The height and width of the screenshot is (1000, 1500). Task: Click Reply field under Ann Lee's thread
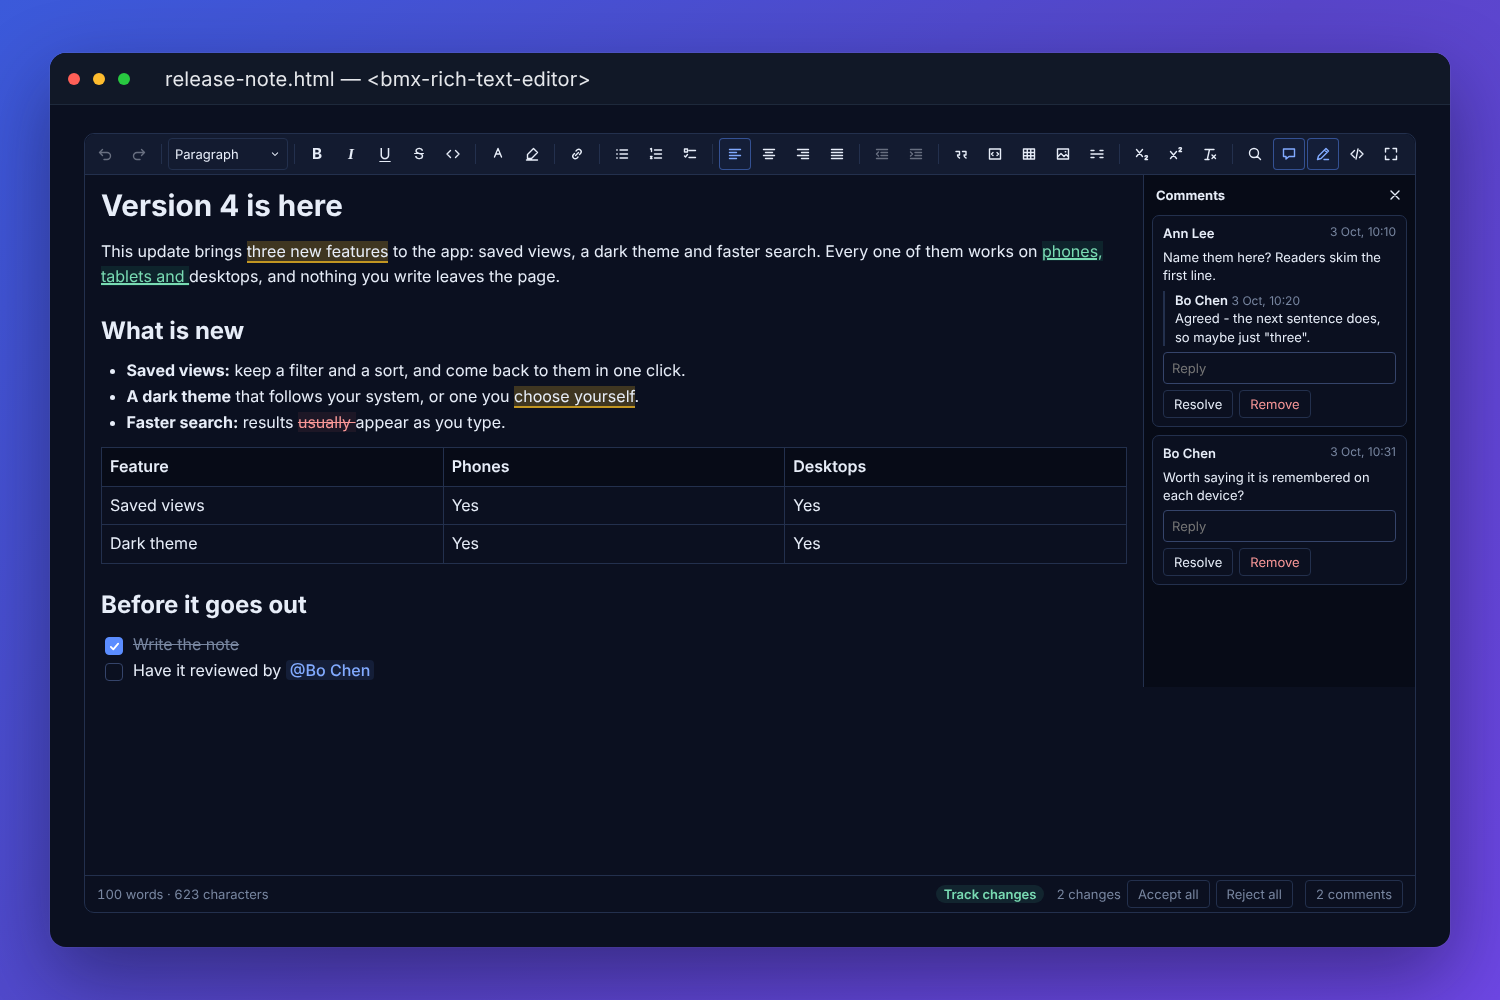pos(1279,368)
